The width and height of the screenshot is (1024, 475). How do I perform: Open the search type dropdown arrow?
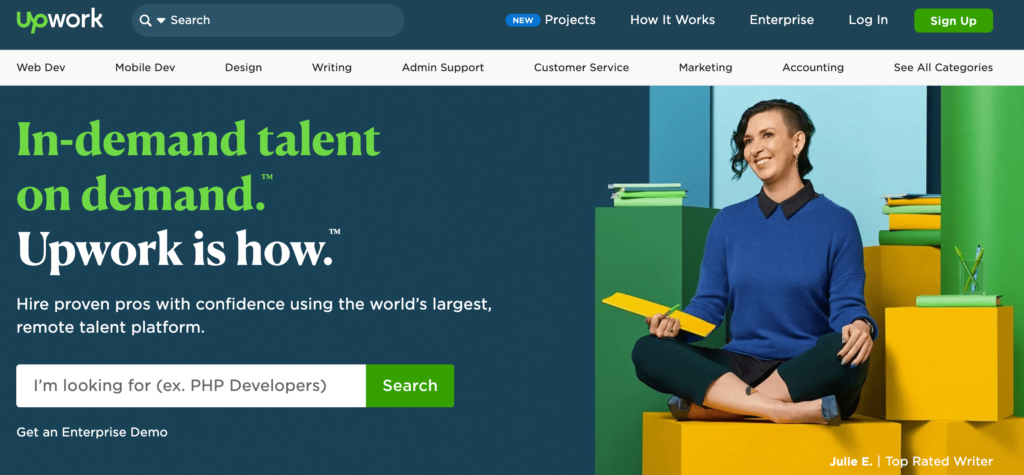tap(161, 21)
